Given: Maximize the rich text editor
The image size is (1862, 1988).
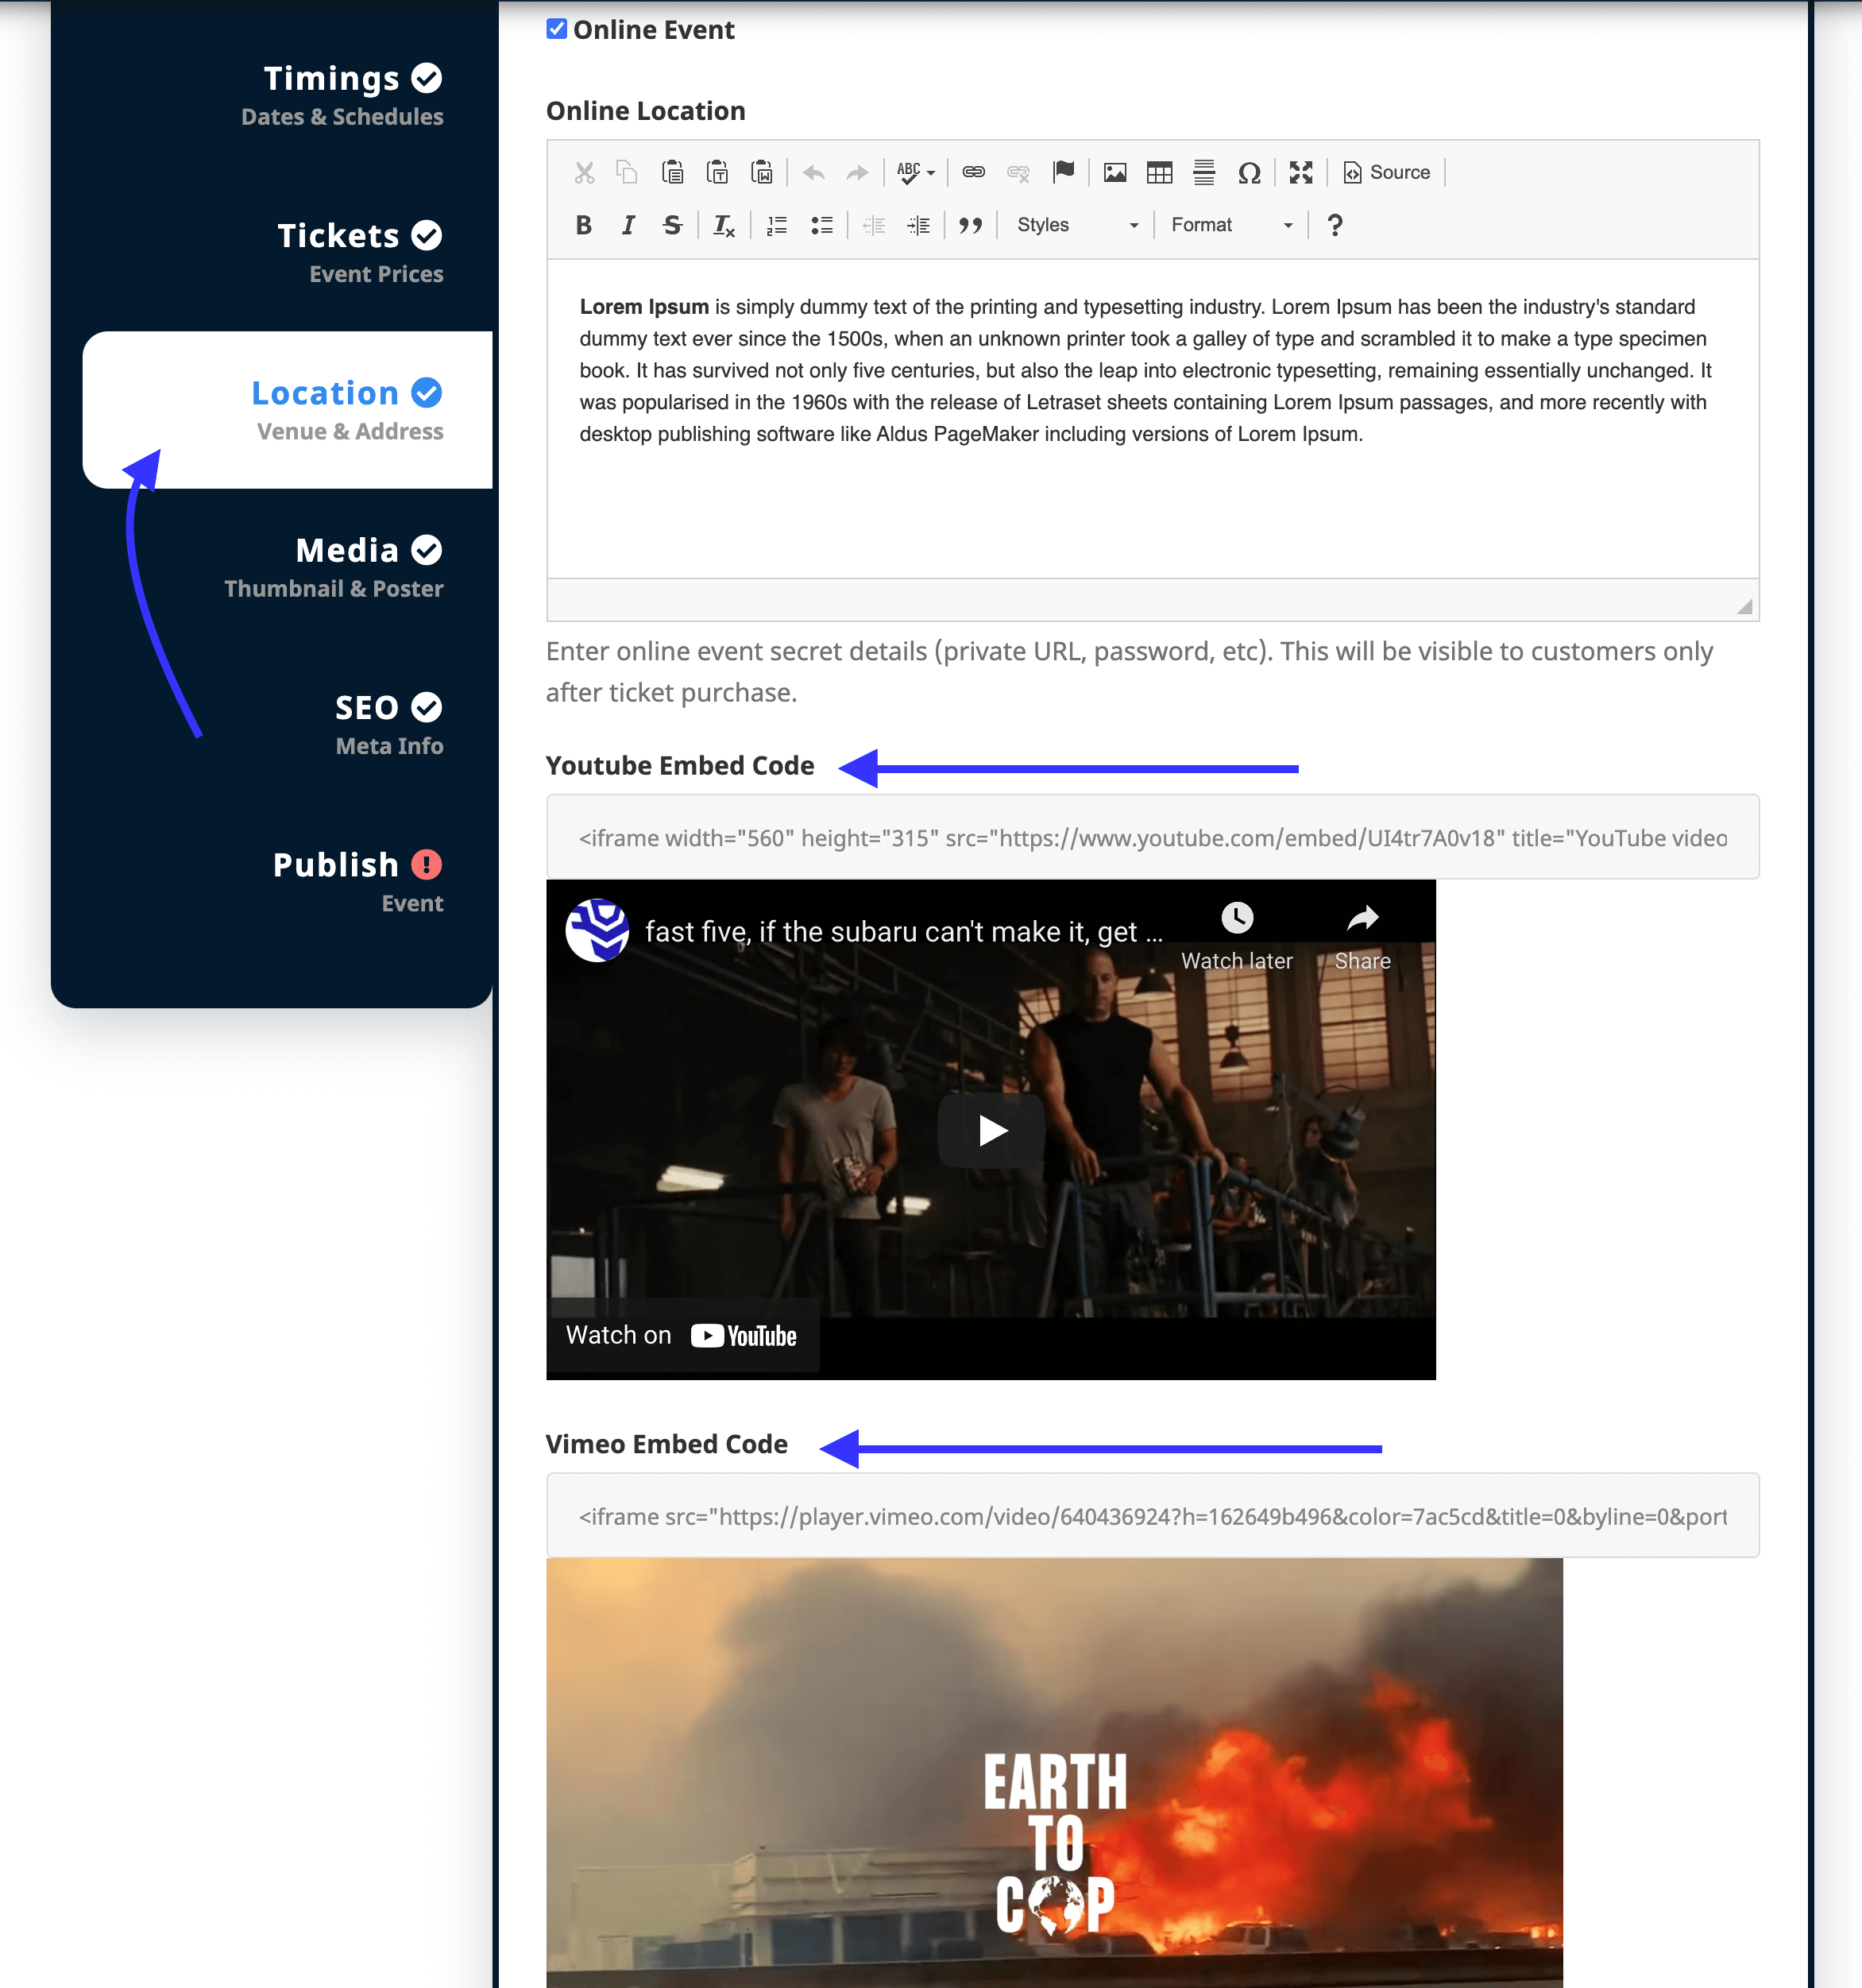Looking at the screenshot, I should coord(1300,172).
